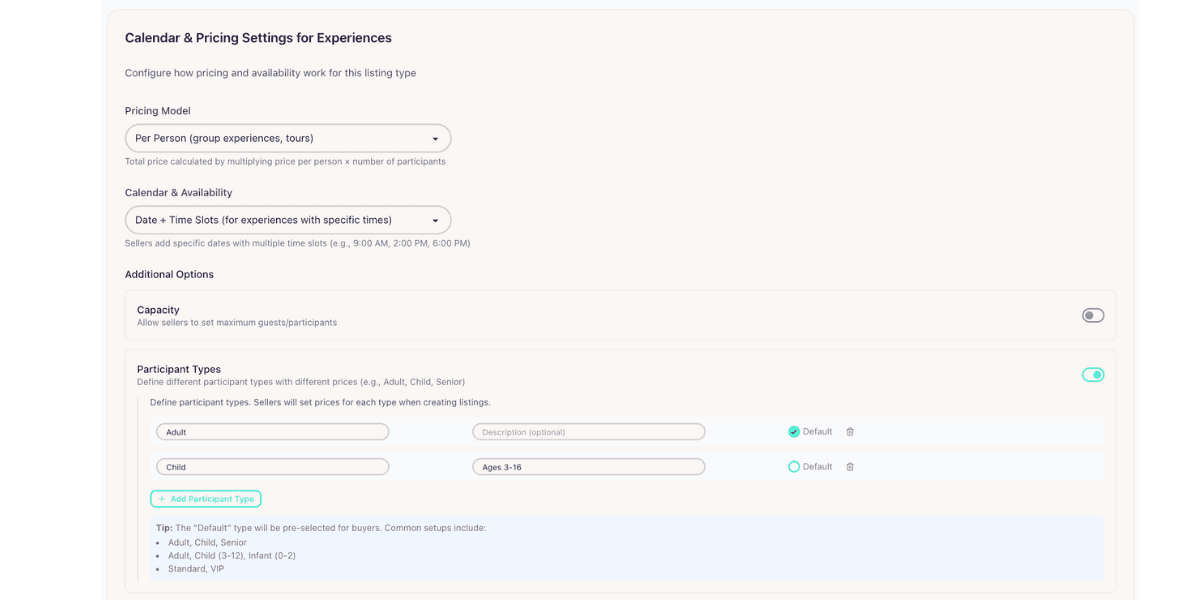1200x600 pixels.
Task: Click the Additional Options section label
Action: [168, 273]
